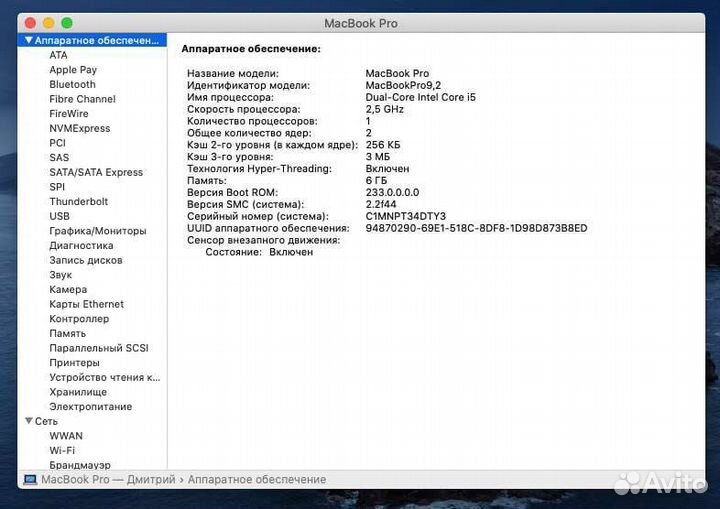Screen dimensions: 720x509
Task: Select the Аппаратное обеспечение: heading text
Action: (251, 49)
